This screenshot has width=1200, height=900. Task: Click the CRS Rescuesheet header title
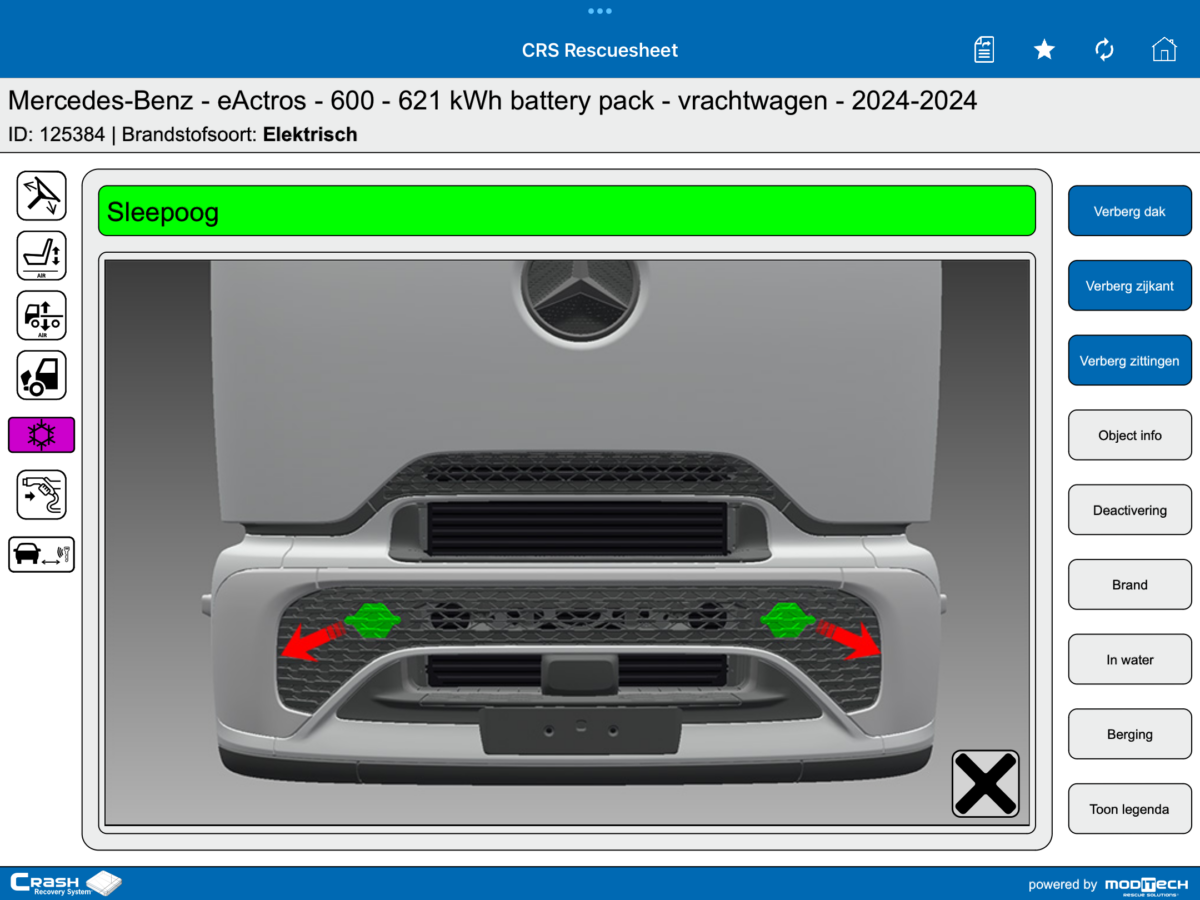[600, 50]
